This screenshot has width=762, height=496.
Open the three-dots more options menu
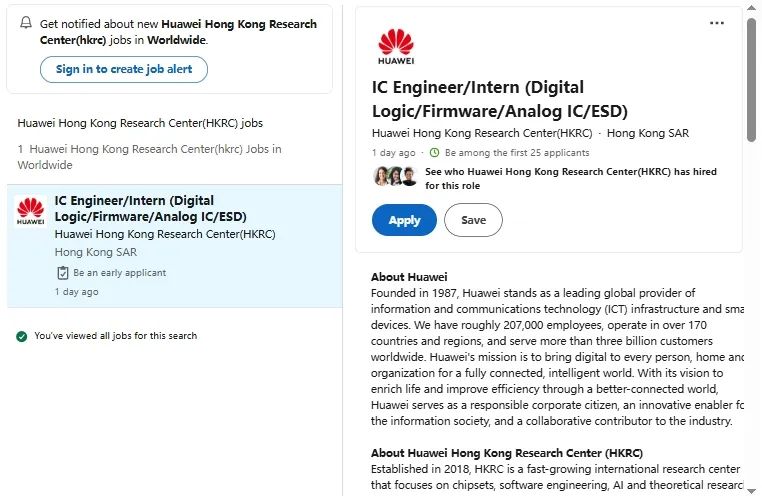pos(717,23)
